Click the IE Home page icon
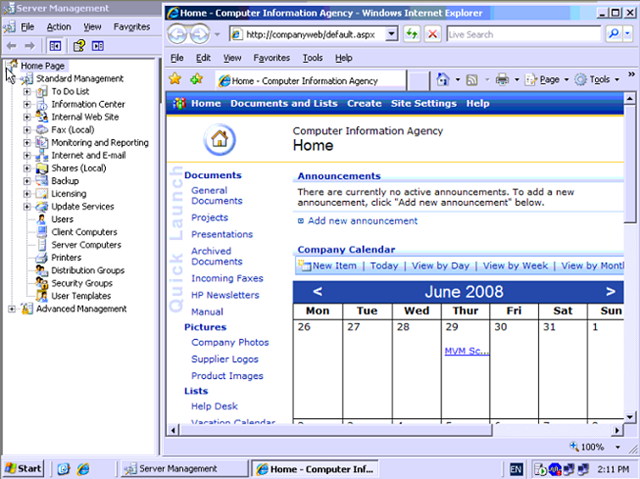The height and width of the screenshot is (479, 640). pyautogui.click(x=442, y=80)
